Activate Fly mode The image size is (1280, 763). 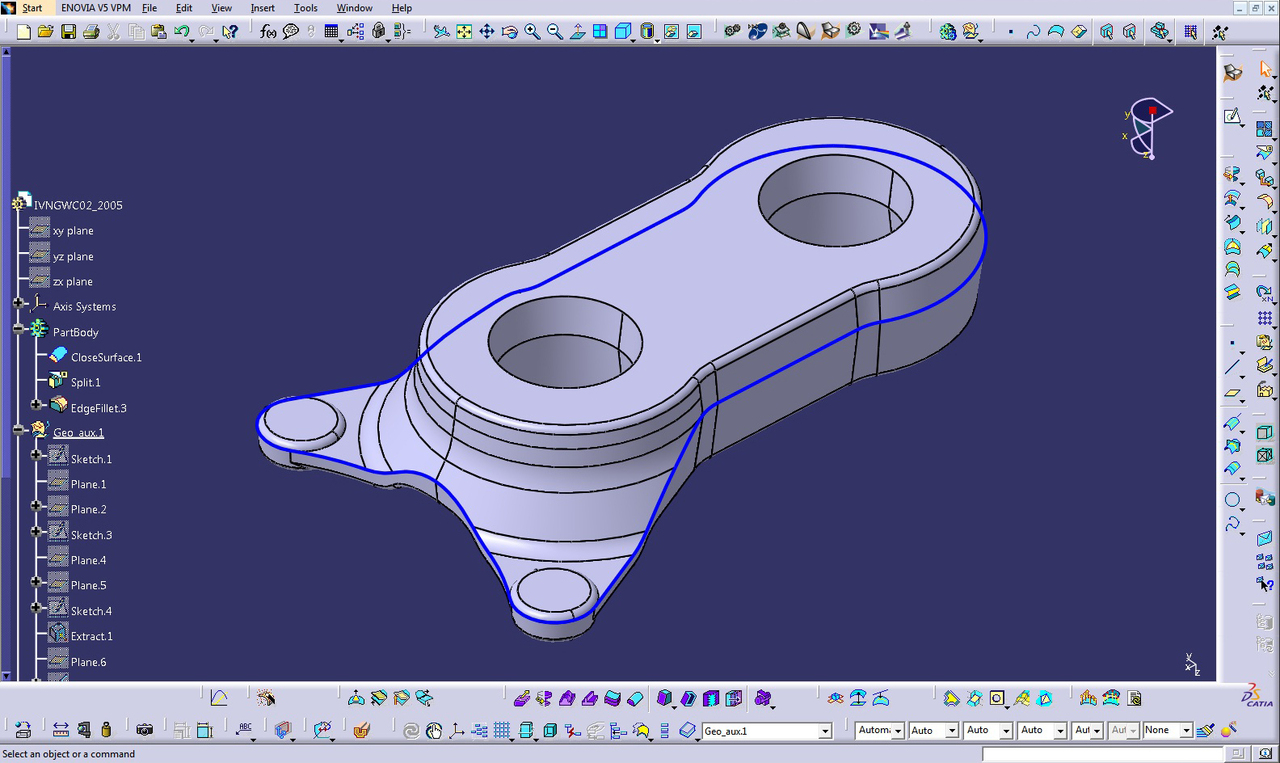click(441, 32)
